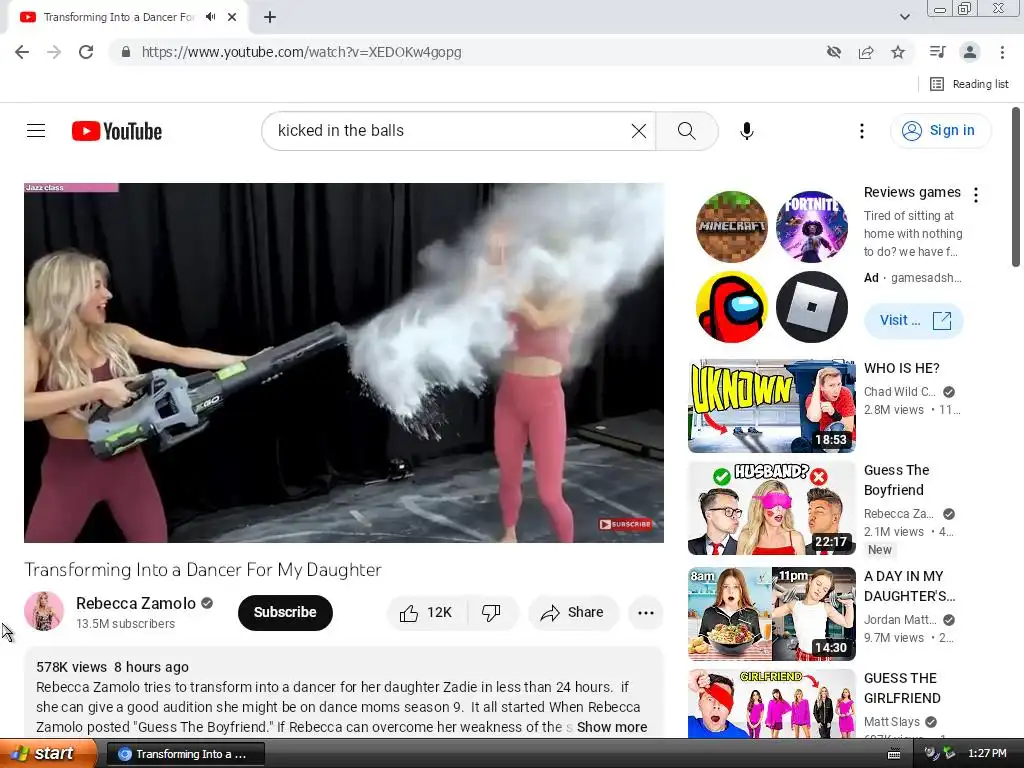This screenshot has width=1024, height=768.
Task: Open A DAY IN MY DAUGHTER'S title
Action: pyautogui.click(x=909, y=586)
